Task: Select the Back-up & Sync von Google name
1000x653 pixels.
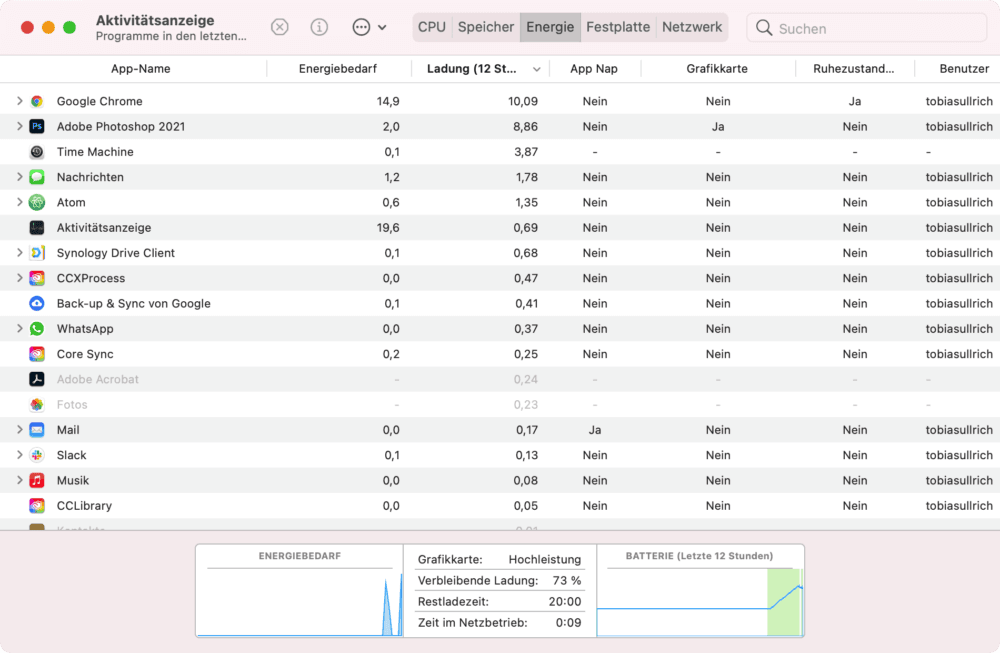Action: (x=133, y=304)
